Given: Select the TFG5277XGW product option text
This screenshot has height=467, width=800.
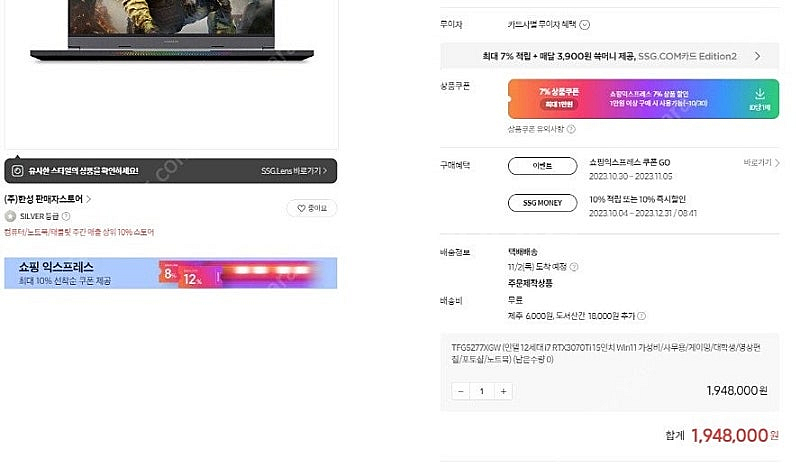Looking at the screenshot, I should [x=606, y=353].
